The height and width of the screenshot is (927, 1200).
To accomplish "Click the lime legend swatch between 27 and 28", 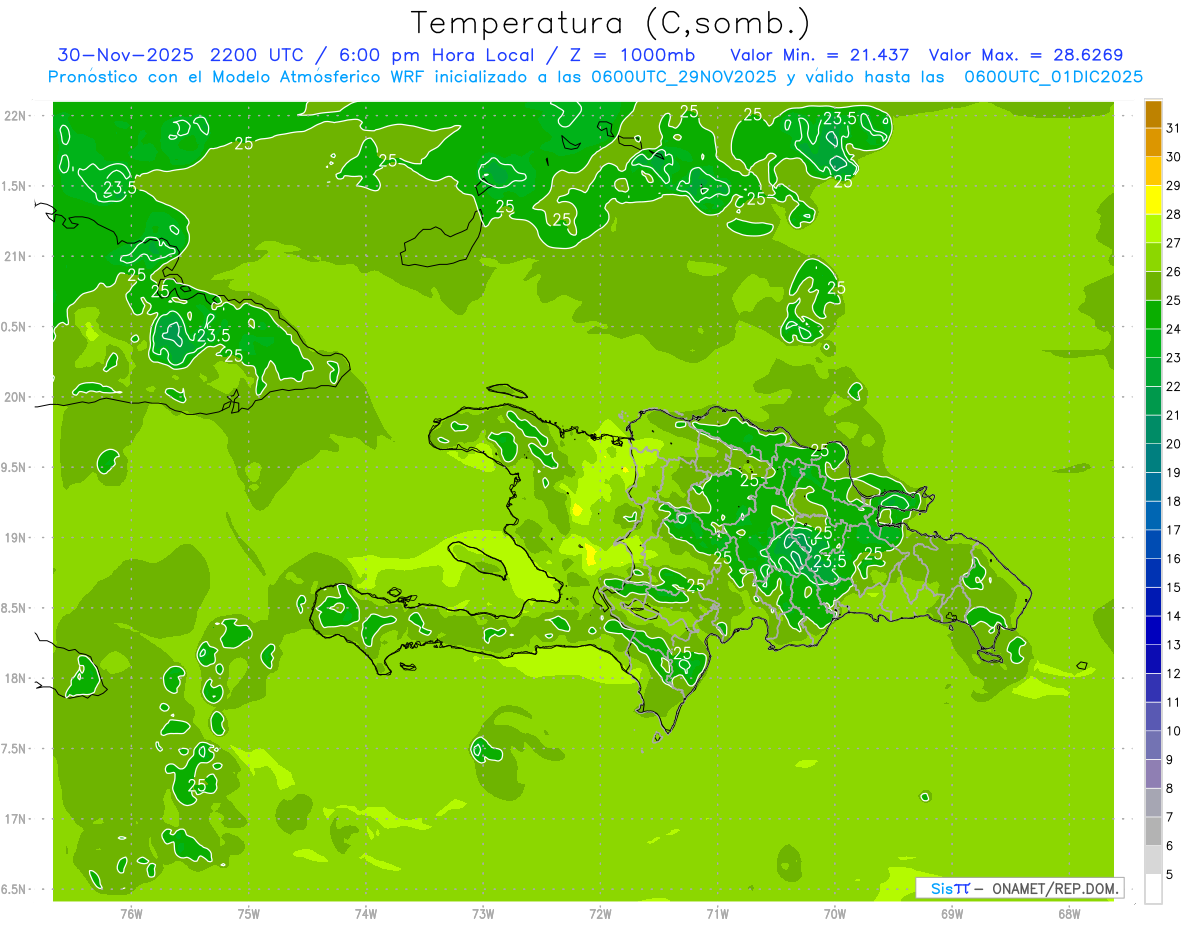I will click(x=1153, y=229).
